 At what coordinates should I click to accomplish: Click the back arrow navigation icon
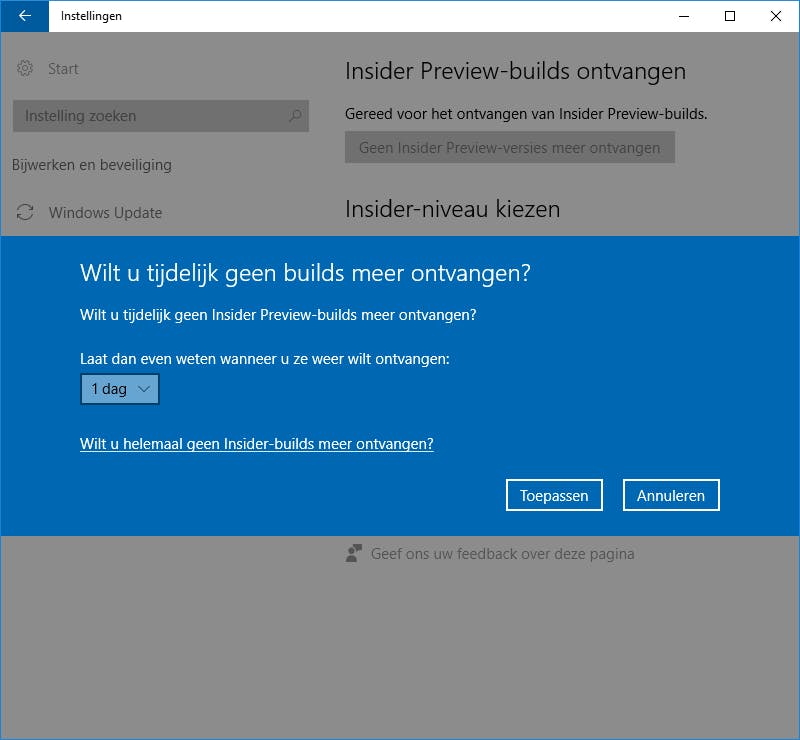(24, 16)
